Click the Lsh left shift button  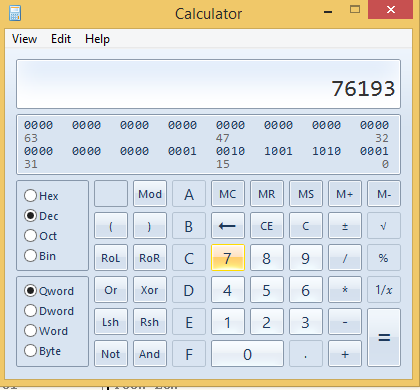point(111,322)
